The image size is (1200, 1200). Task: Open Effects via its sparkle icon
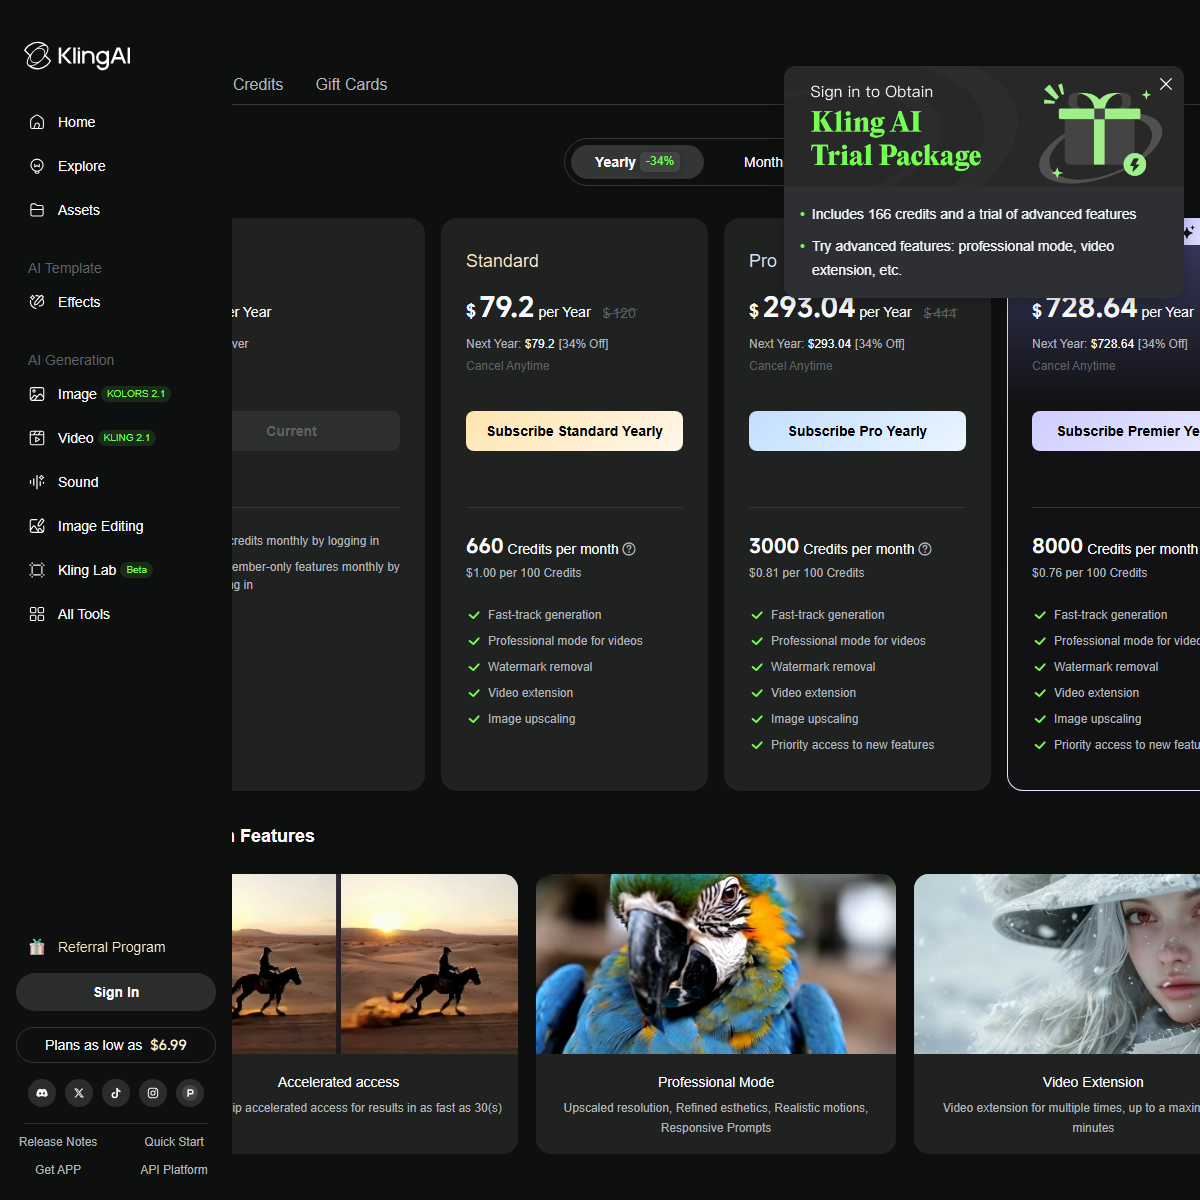[x=37, y=302]
